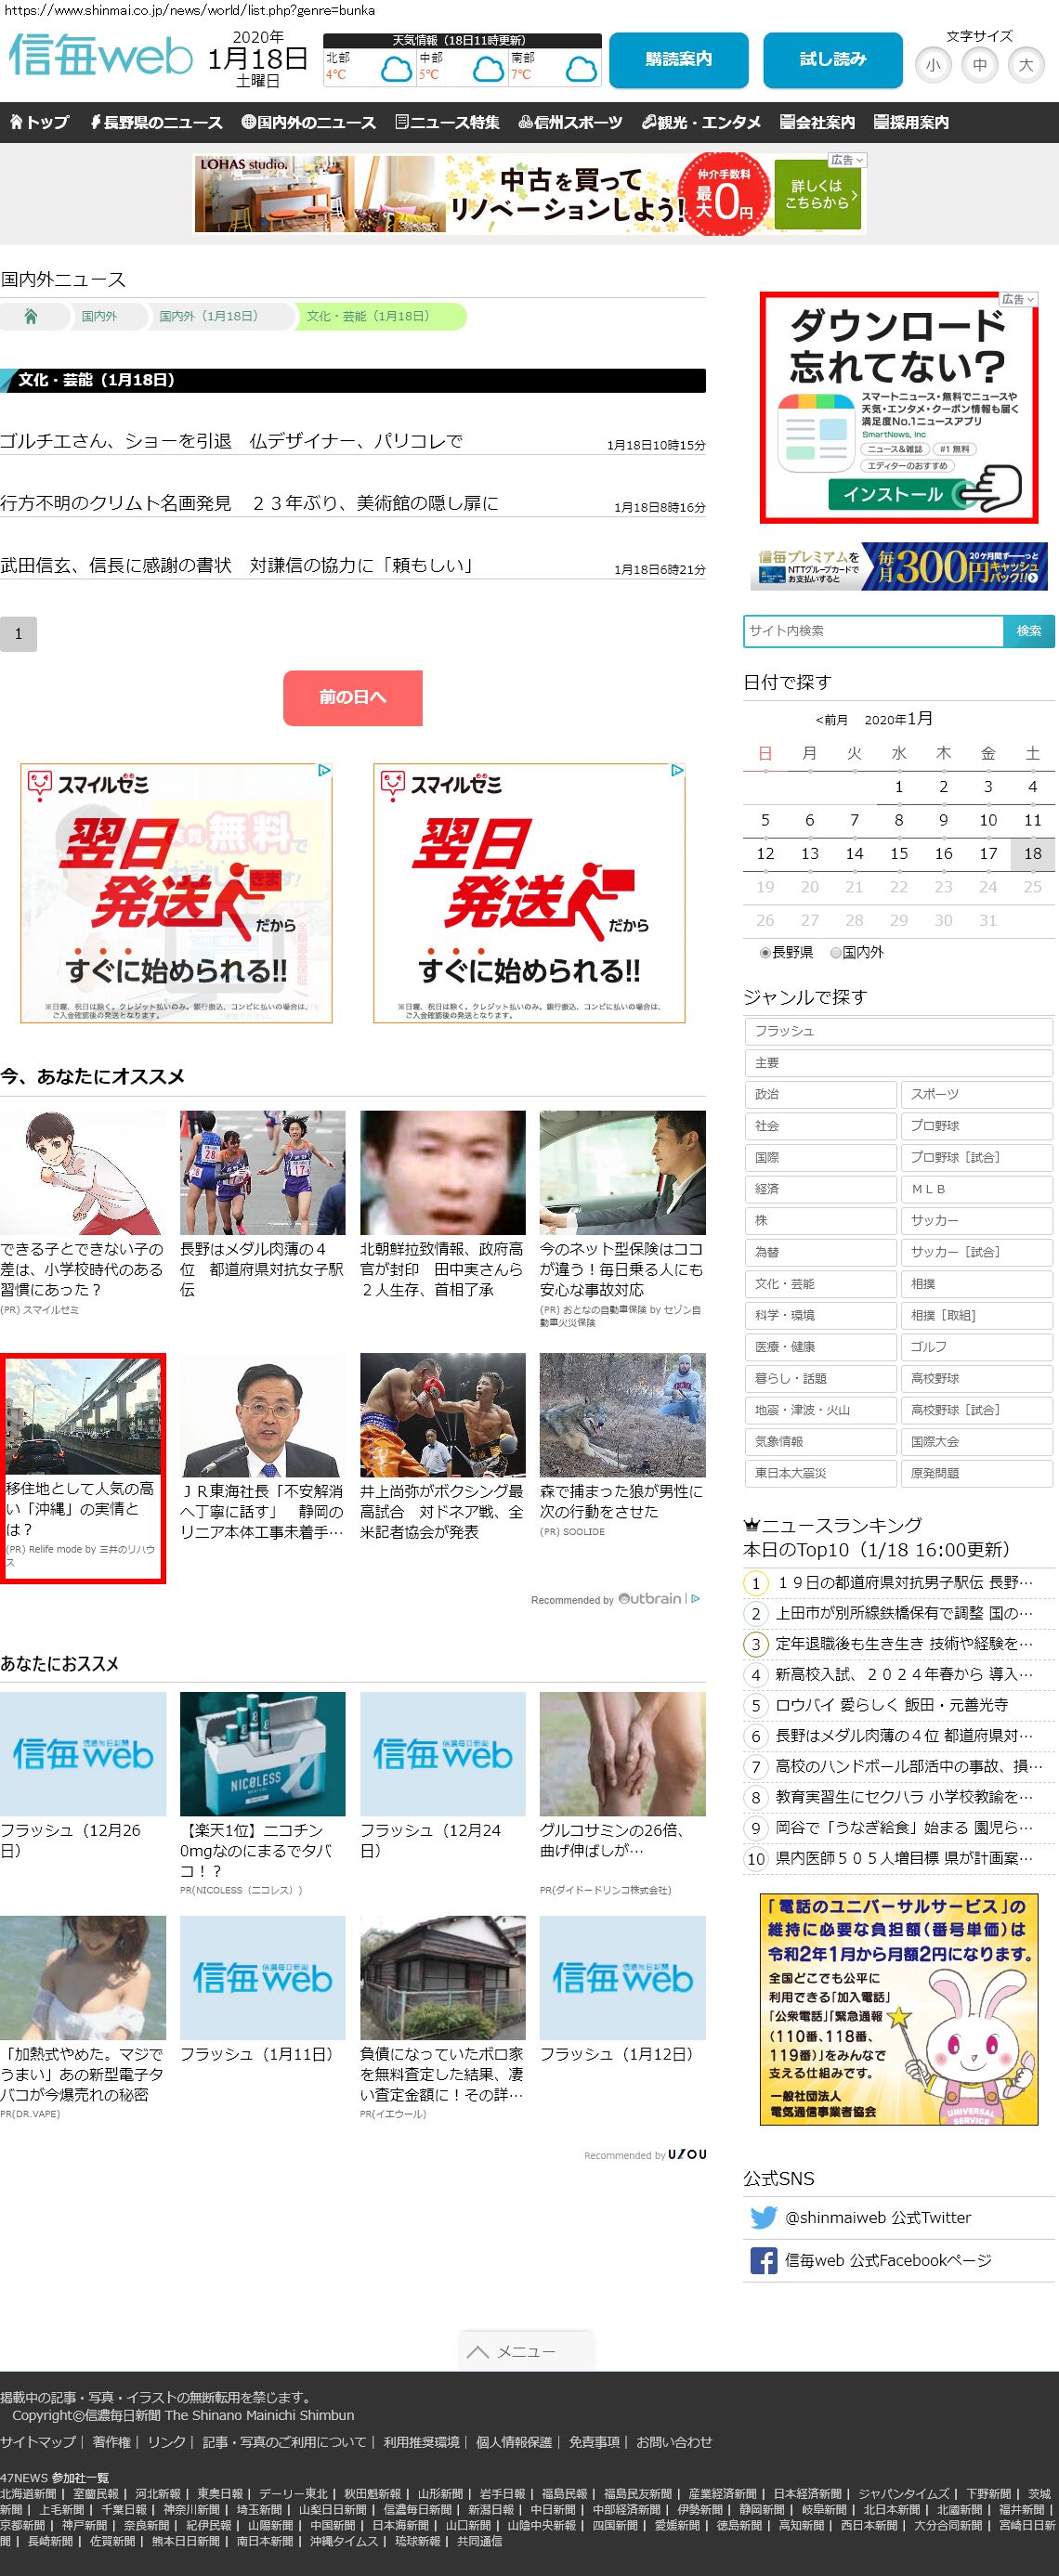Click the 購読案内 button

tap(678, 60)
